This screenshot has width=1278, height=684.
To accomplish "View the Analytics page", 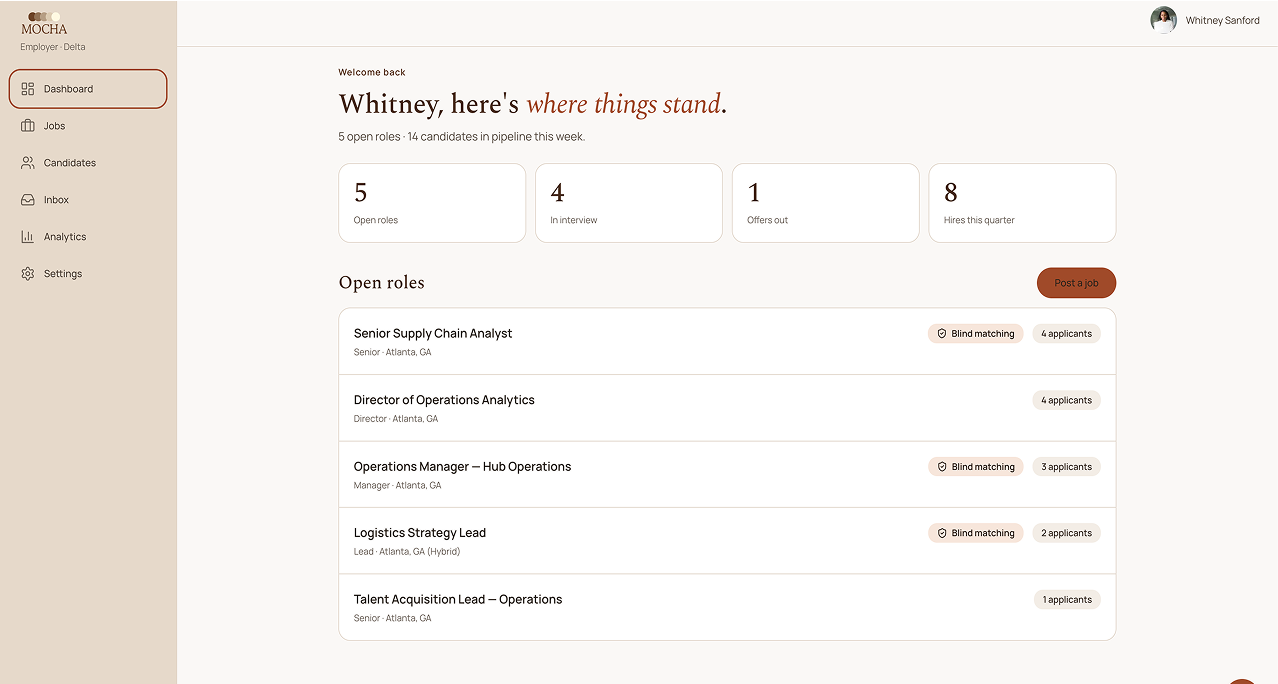I will pyautogui.click(x=88, y=237).
